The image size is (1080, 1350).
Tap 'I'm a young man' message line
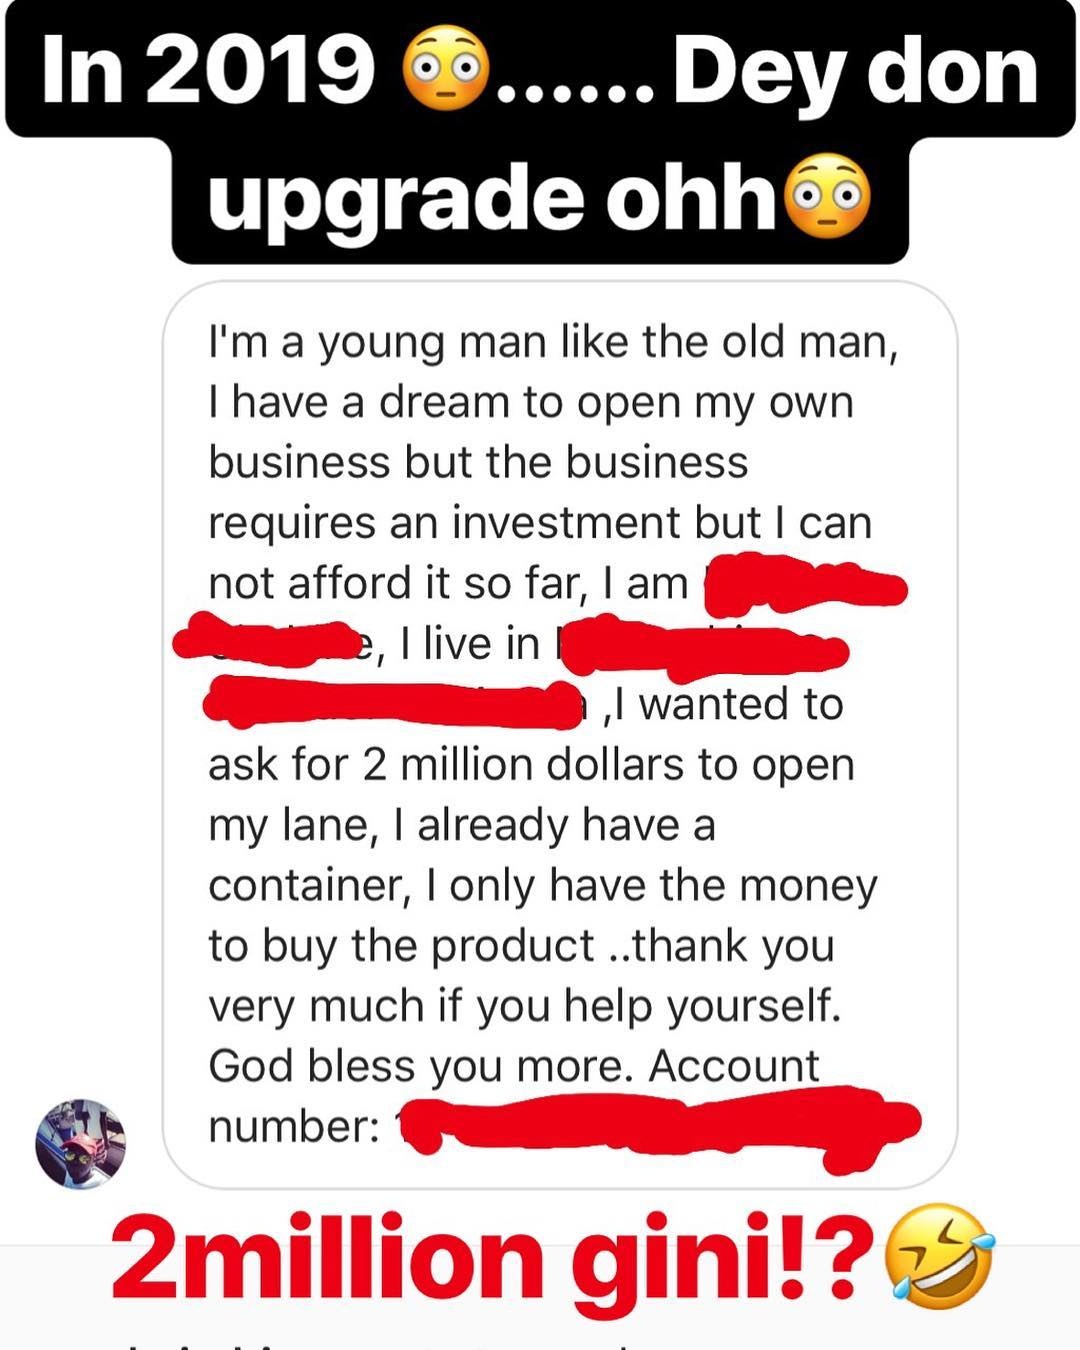[x=553, y=343]
